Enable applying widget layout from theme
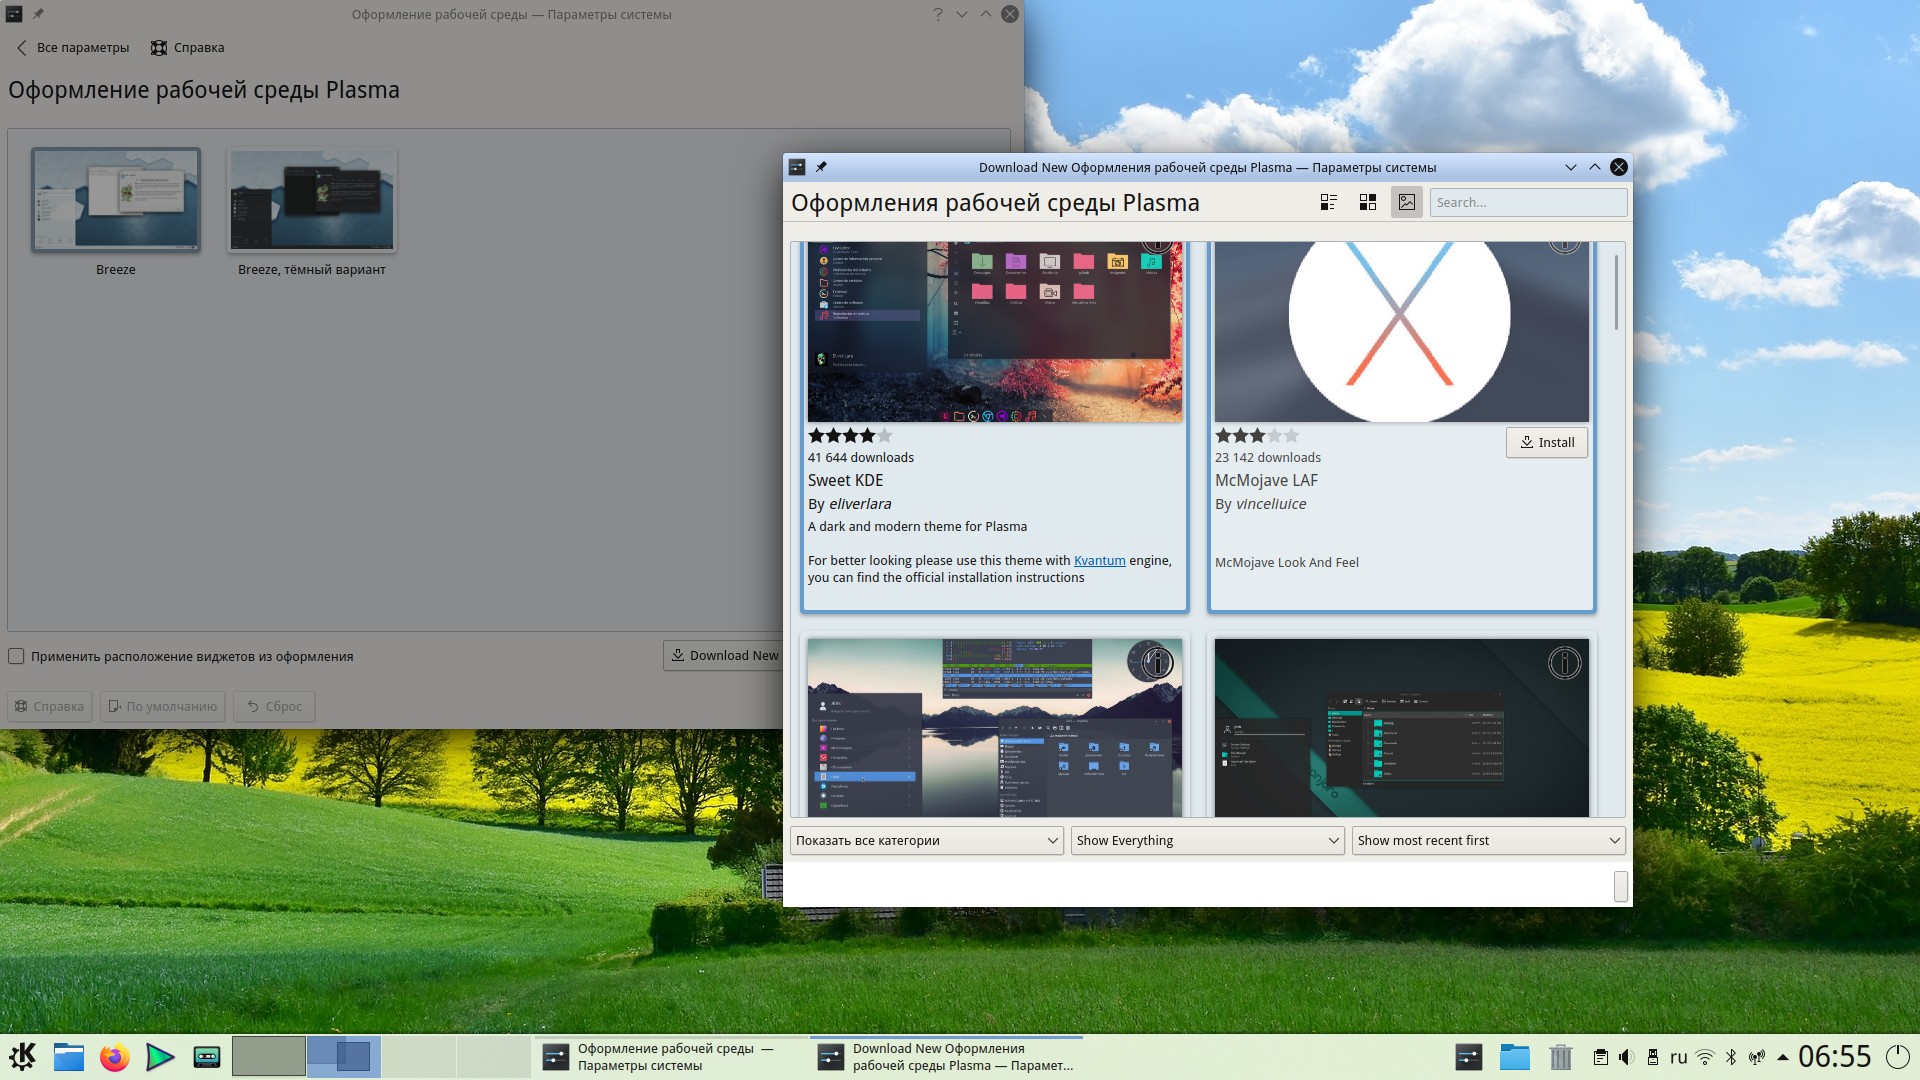The height and width of the screenshot is (1080, 1920). tap(17, 656)
